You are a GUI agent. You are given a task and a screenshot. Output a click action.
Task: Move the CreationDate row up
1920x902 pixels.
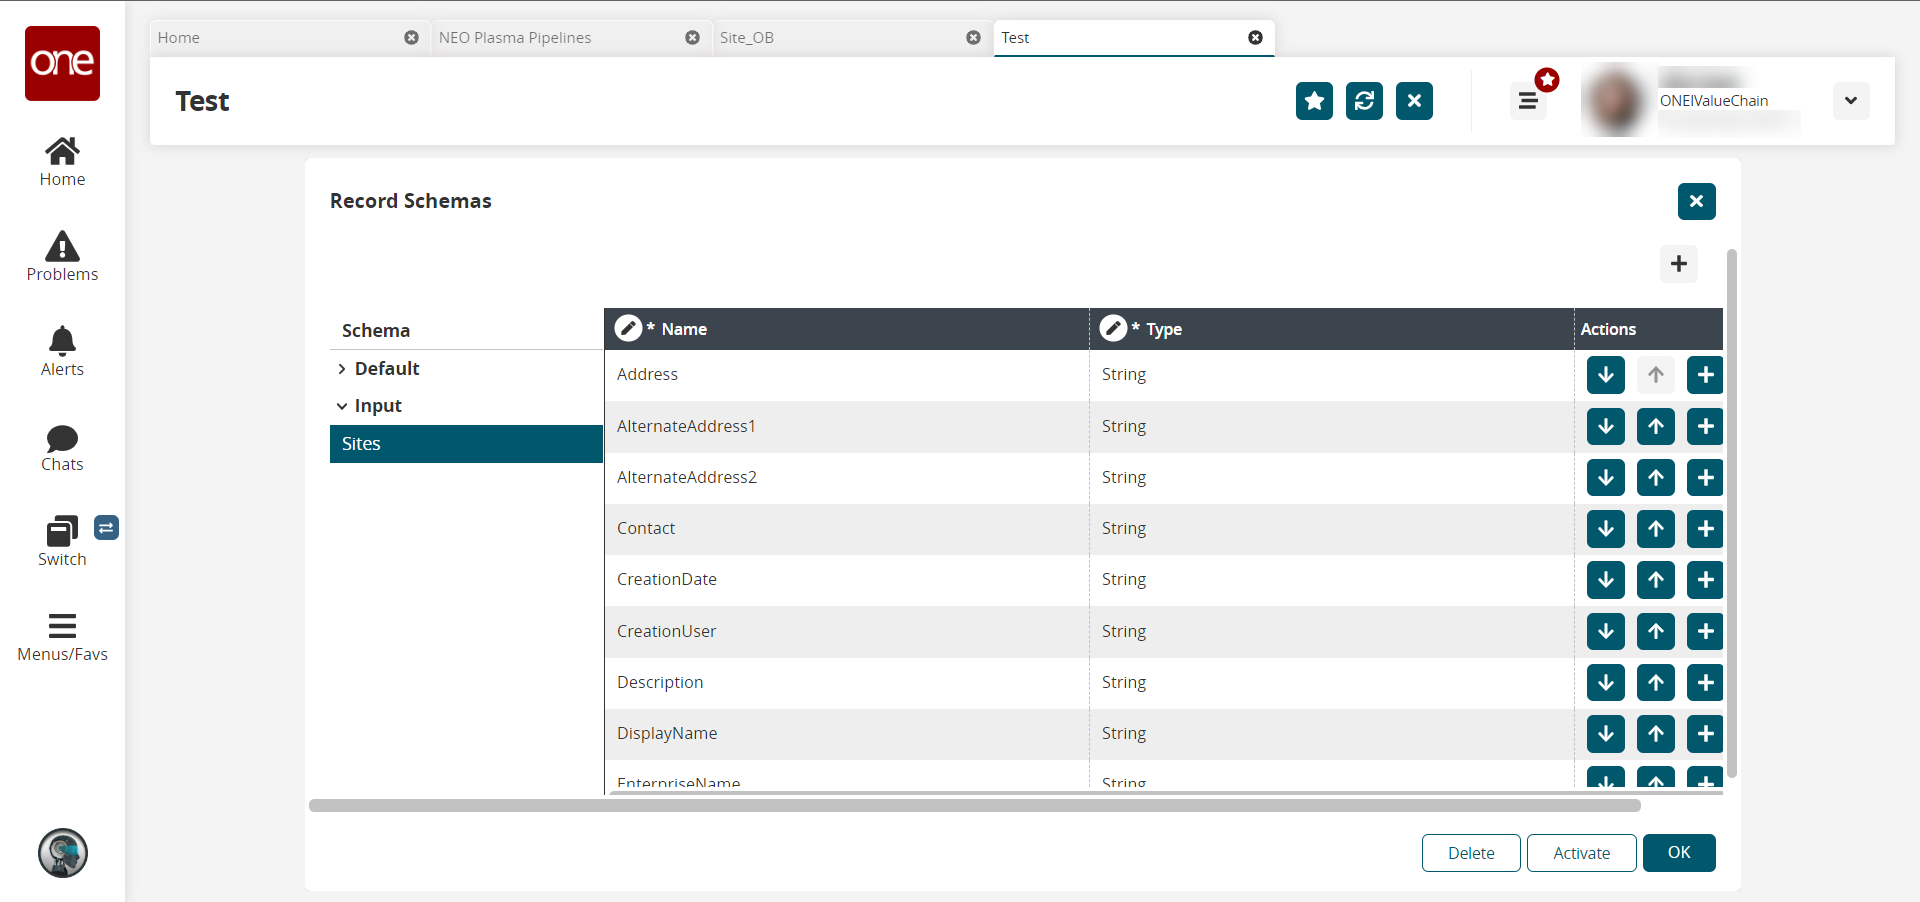pos(1655,580)
